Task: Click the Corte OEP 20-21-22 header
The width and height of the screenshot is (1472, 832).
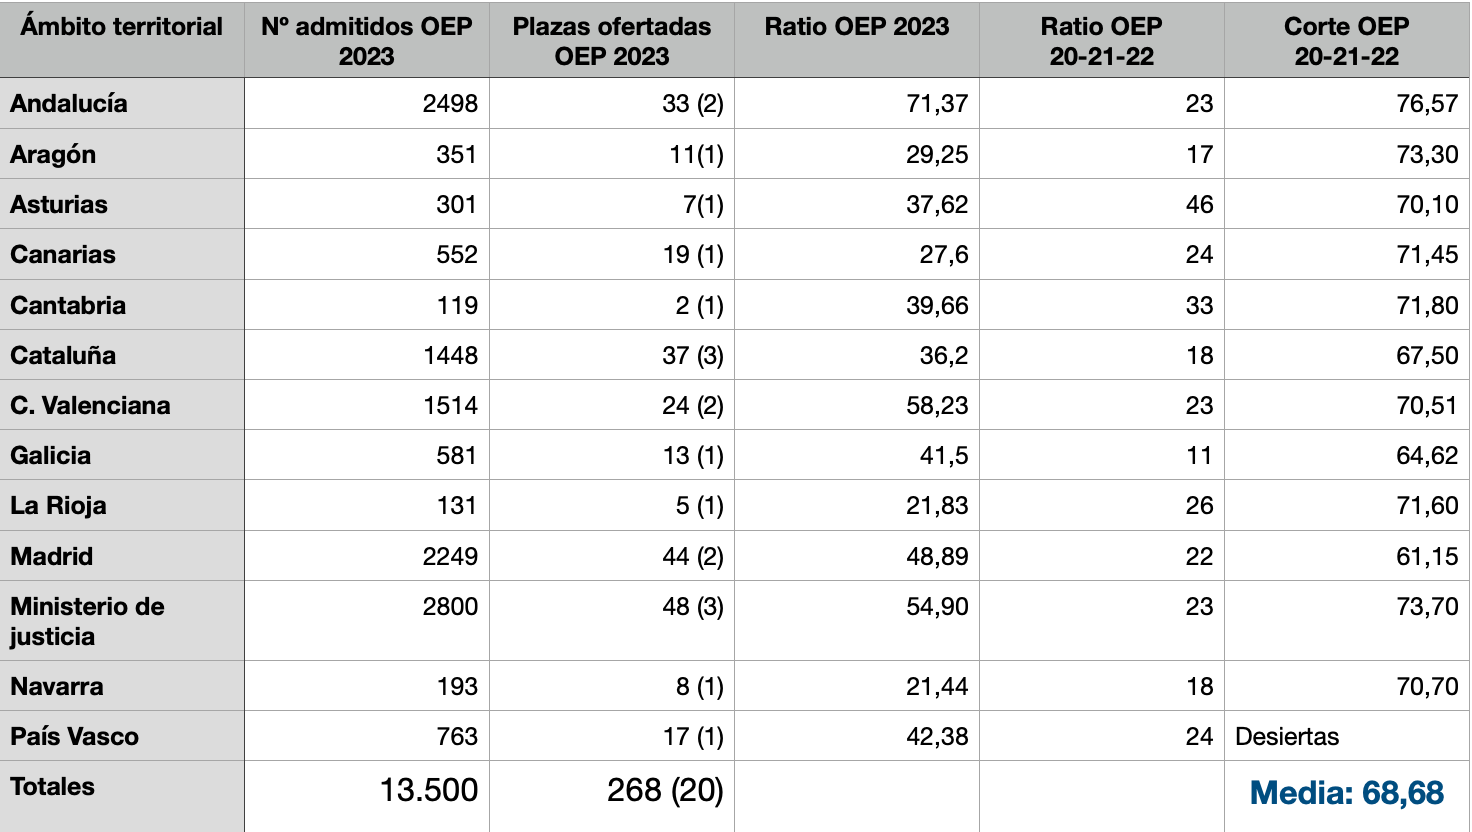Action: (1346, 41)
